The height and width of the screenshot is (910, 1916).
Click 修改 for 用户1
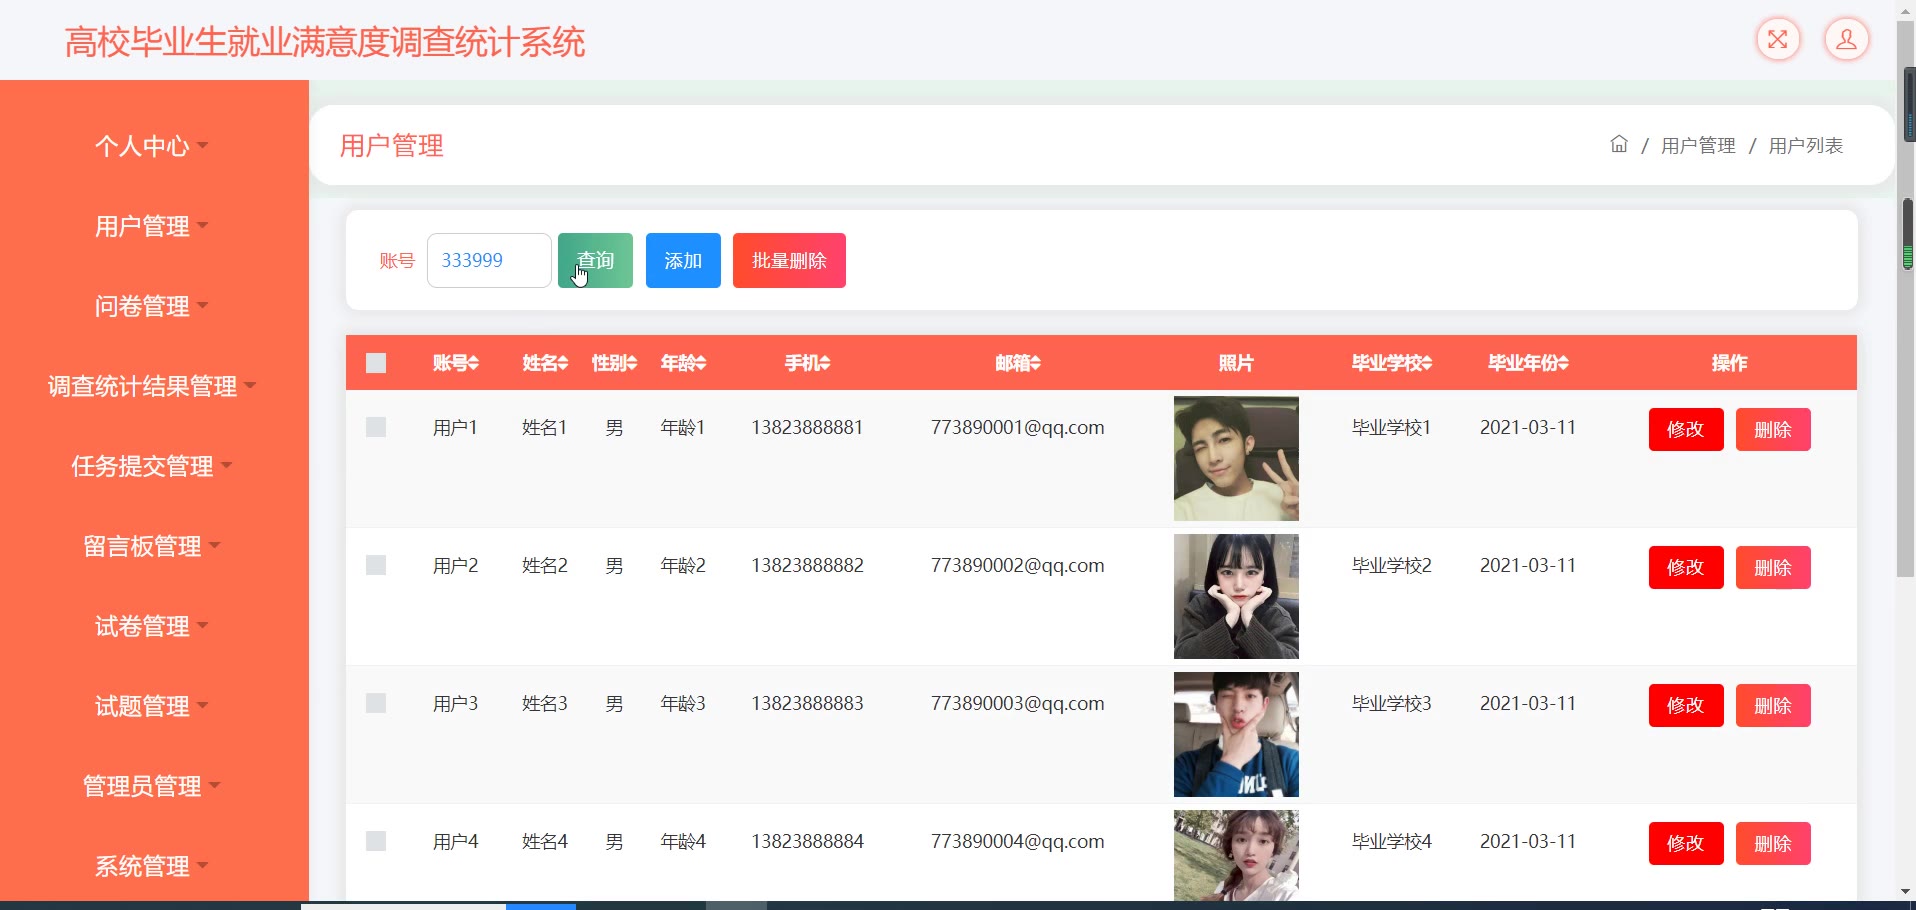click(x=1686, y=429)
